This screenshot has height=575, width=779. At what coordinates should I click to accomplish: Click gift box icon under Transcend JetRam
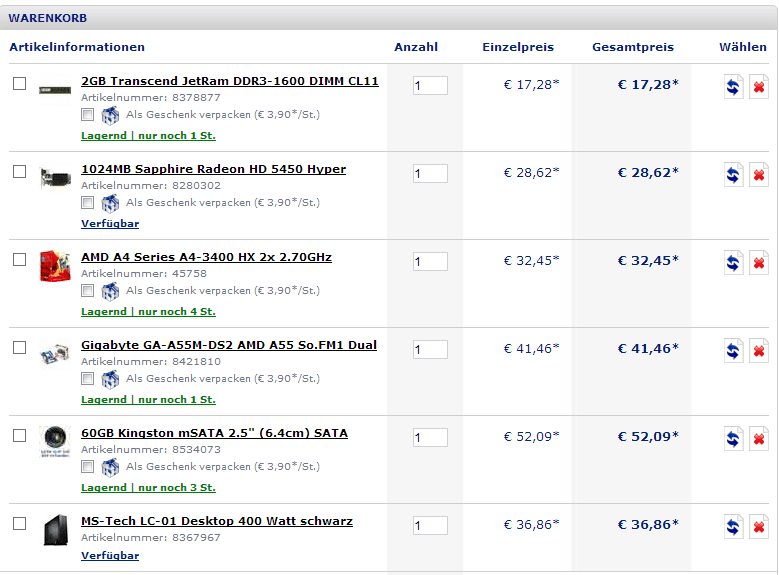tap(110, 115)
